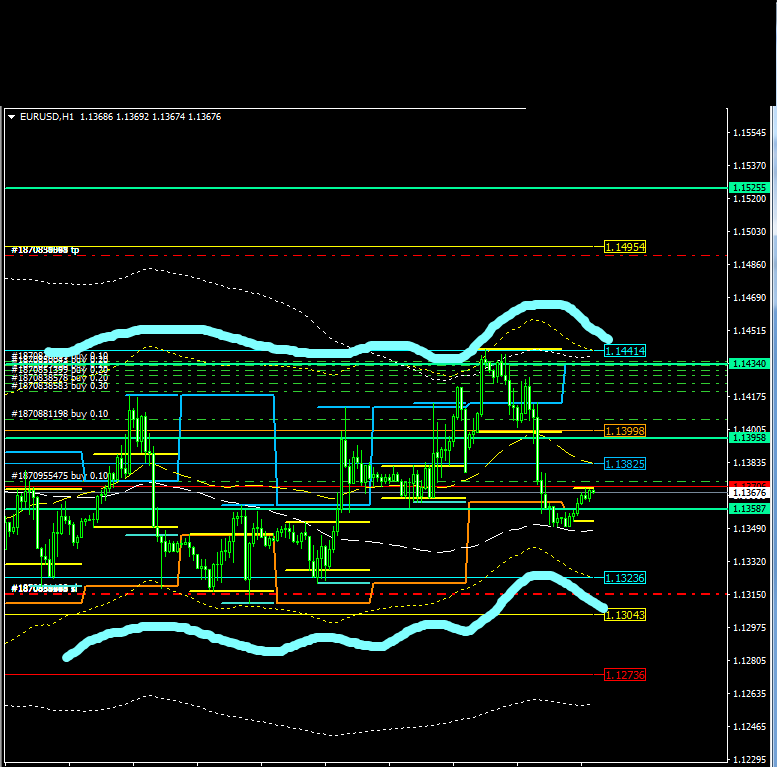
Task: Select the yellow 1.14954 level label
Action: [625, 247]
